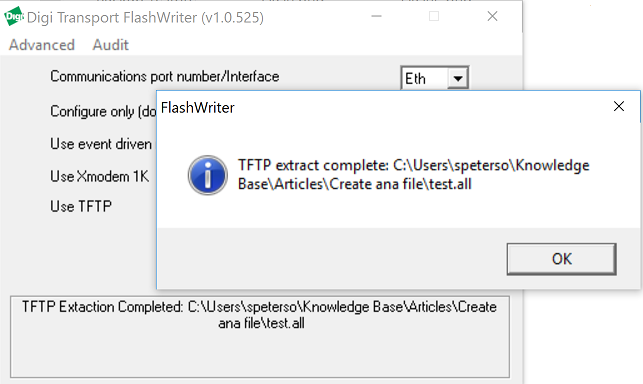Close the FlashWriter message dialog

(618, 106)
